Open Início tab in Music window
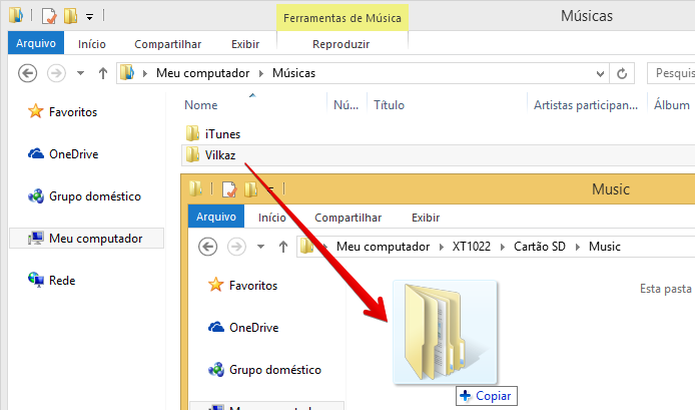This screenshot has height=410, width=695. click(x=272, y=218)
